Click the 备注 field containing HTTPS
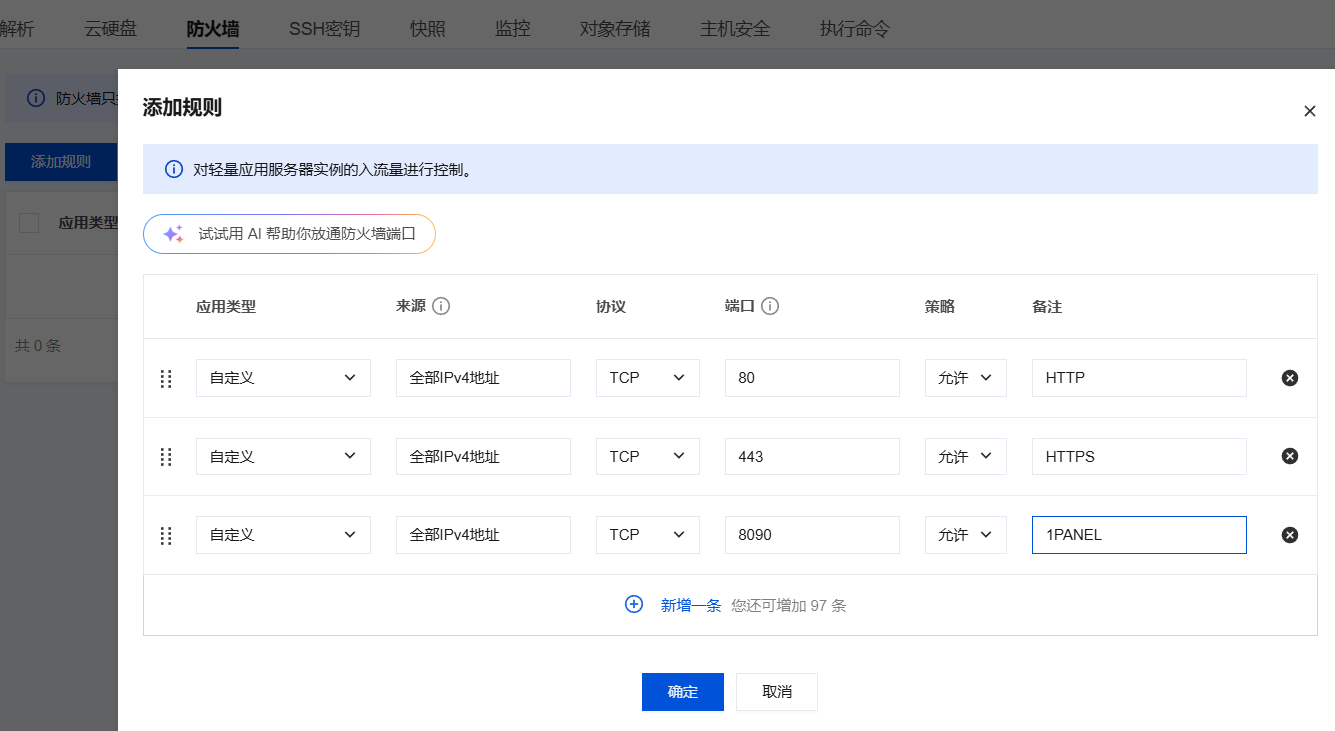Viewport: 1335px width, 731px height. tap(1138, 456)
